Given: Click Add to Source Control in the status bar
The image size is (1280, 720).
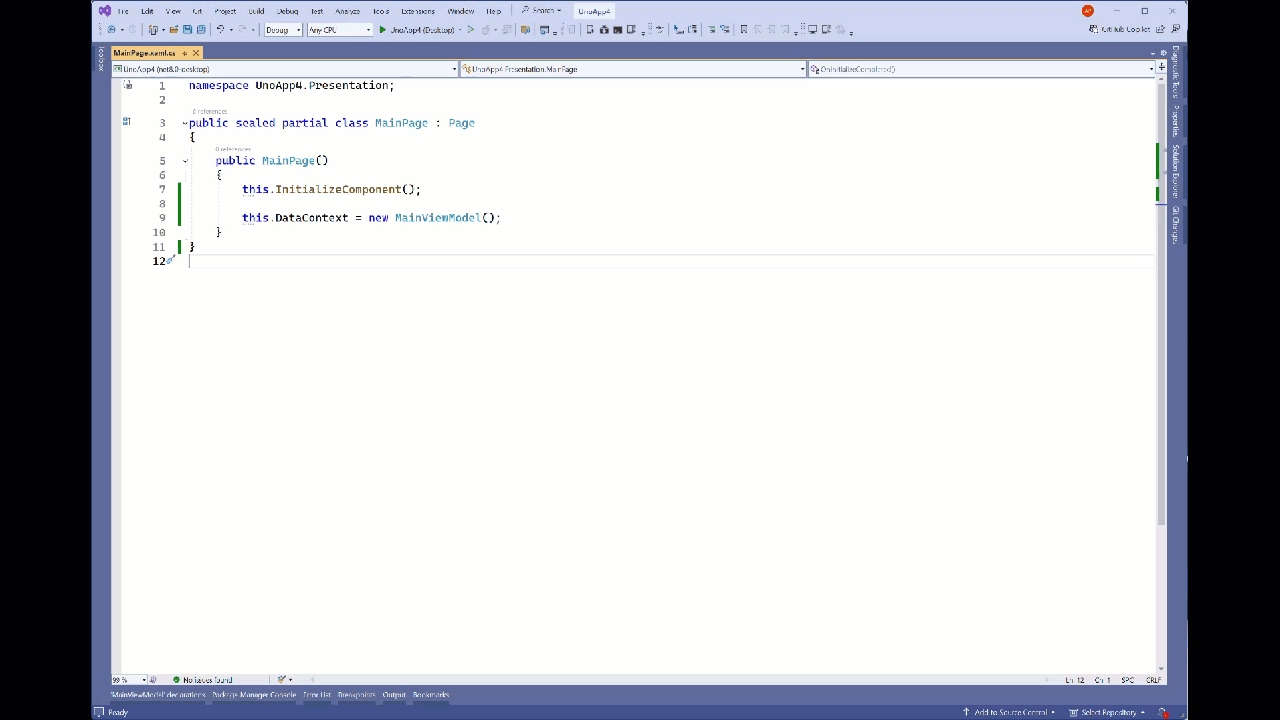Looking at the screenshot, I should (1009, 712).
